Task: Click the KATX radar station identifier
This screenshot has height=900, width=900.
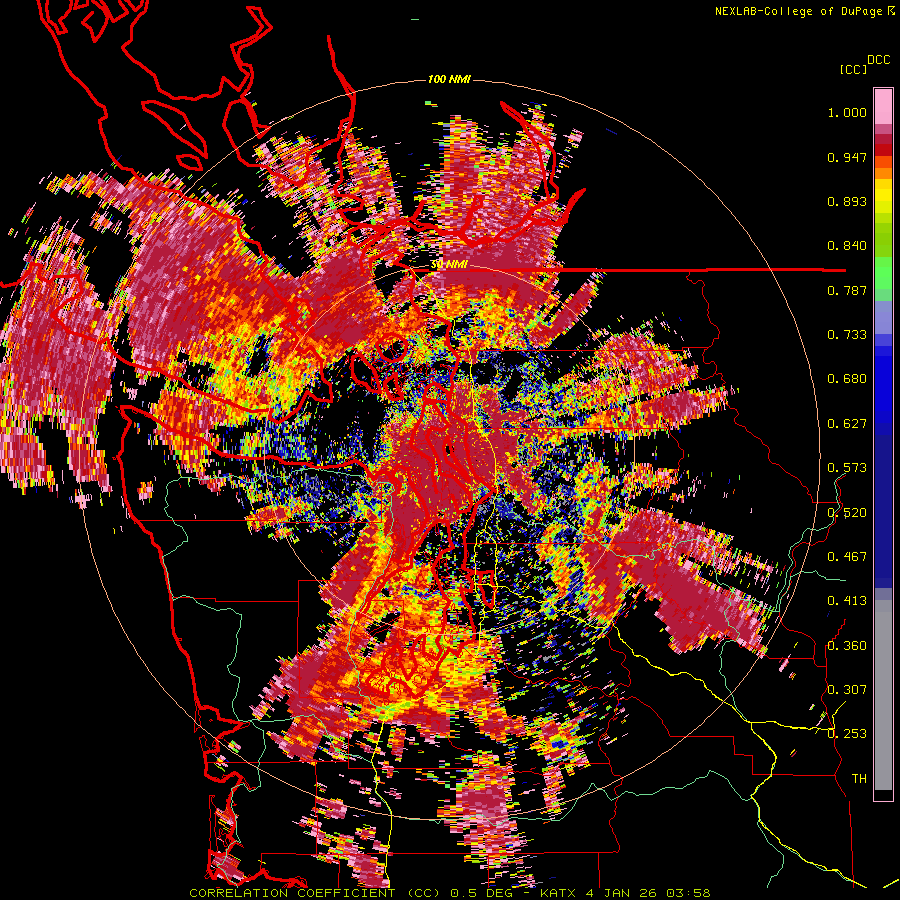Action: [558, 893]
